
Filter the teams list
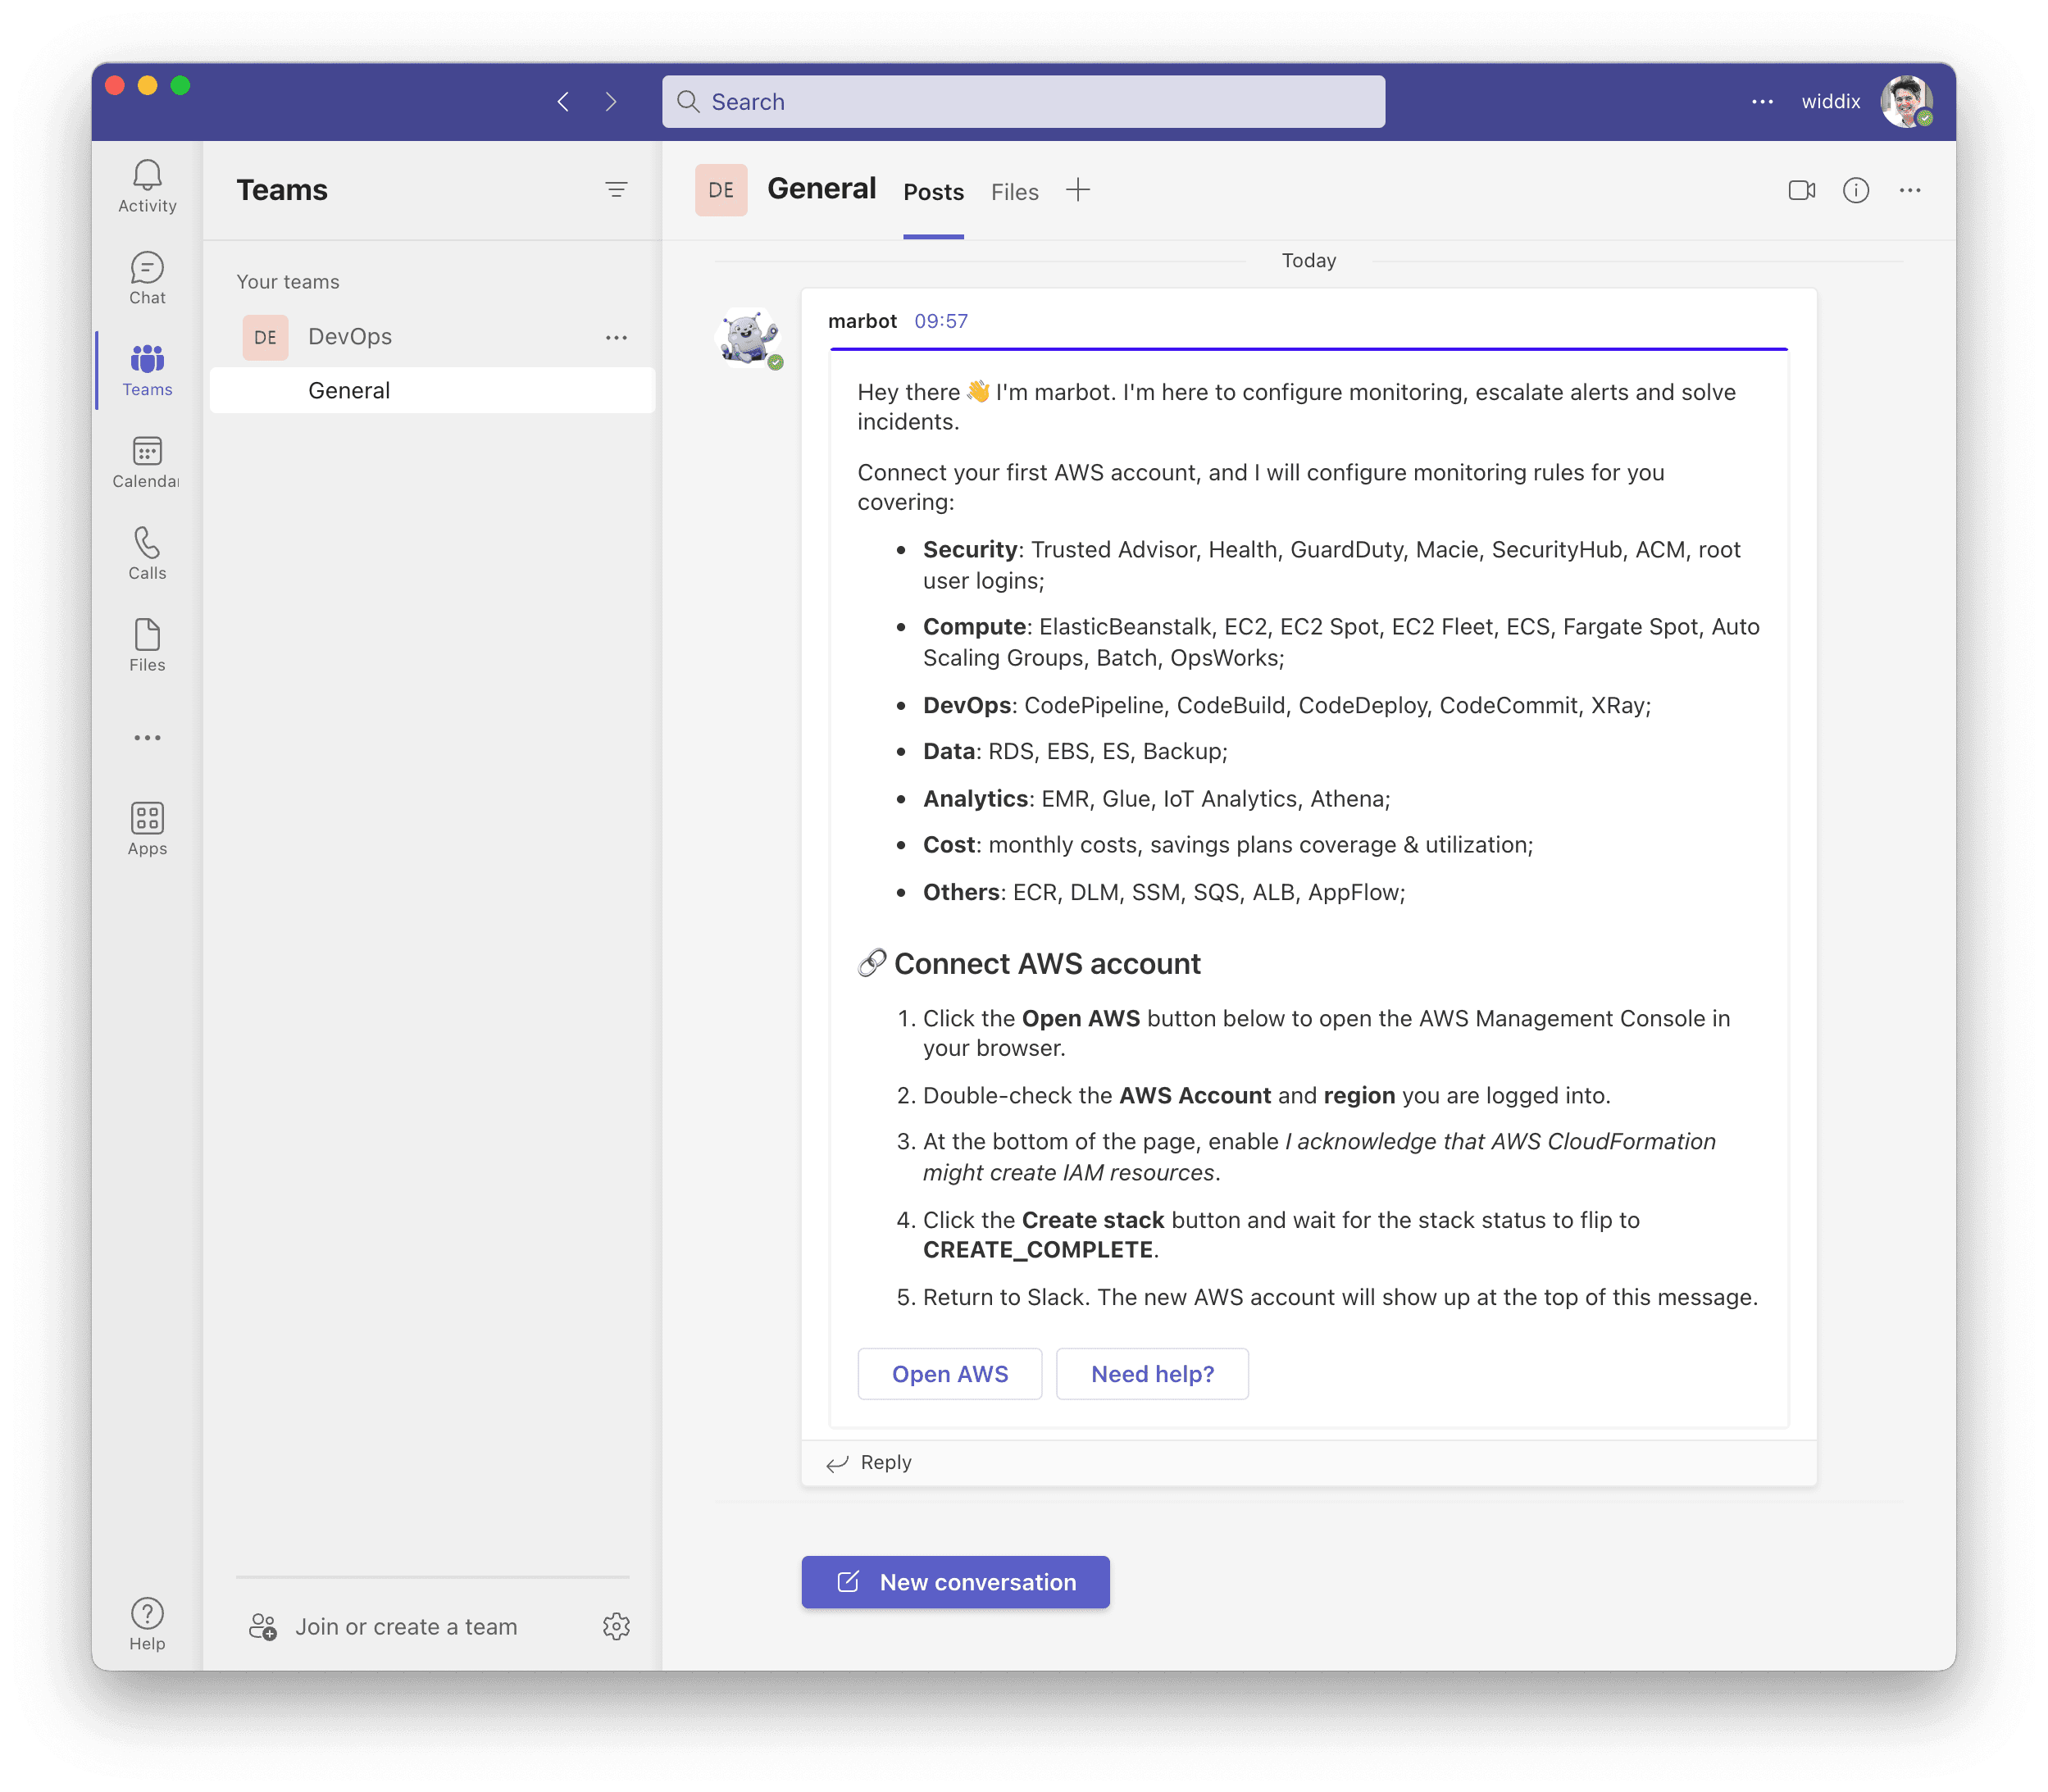(x=616, y=190)
